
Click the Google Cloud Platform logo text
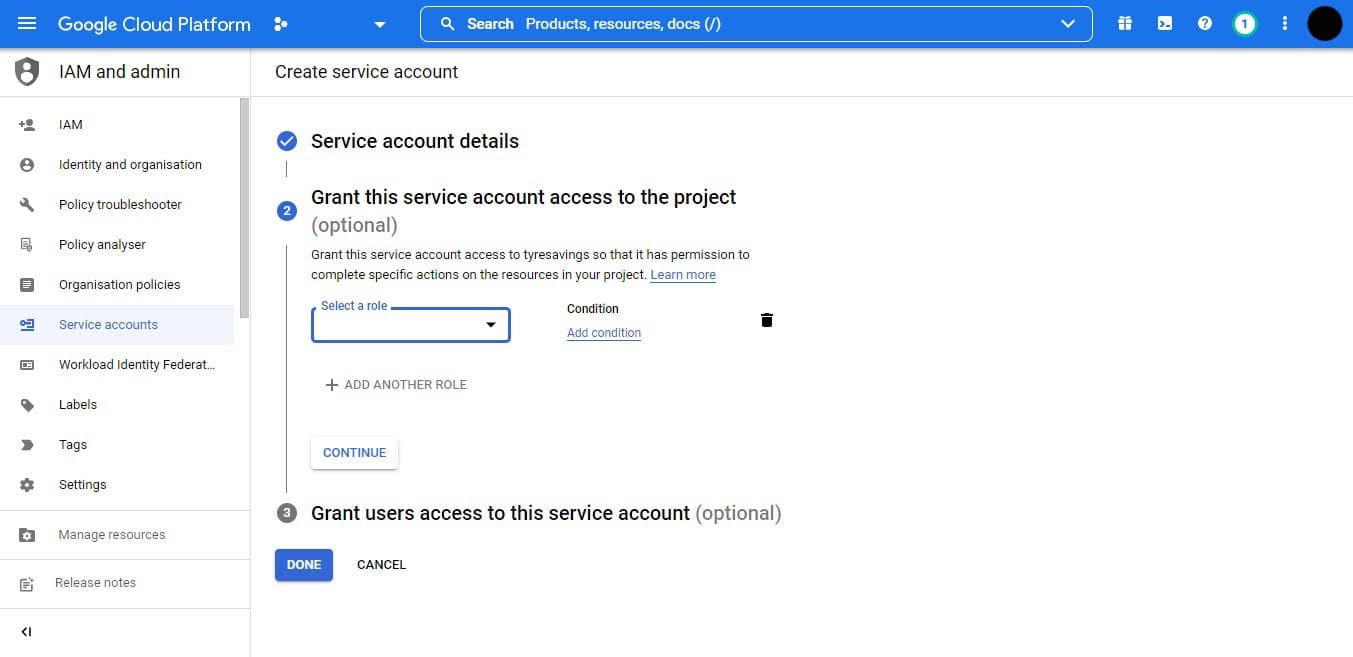pos(154,24)
